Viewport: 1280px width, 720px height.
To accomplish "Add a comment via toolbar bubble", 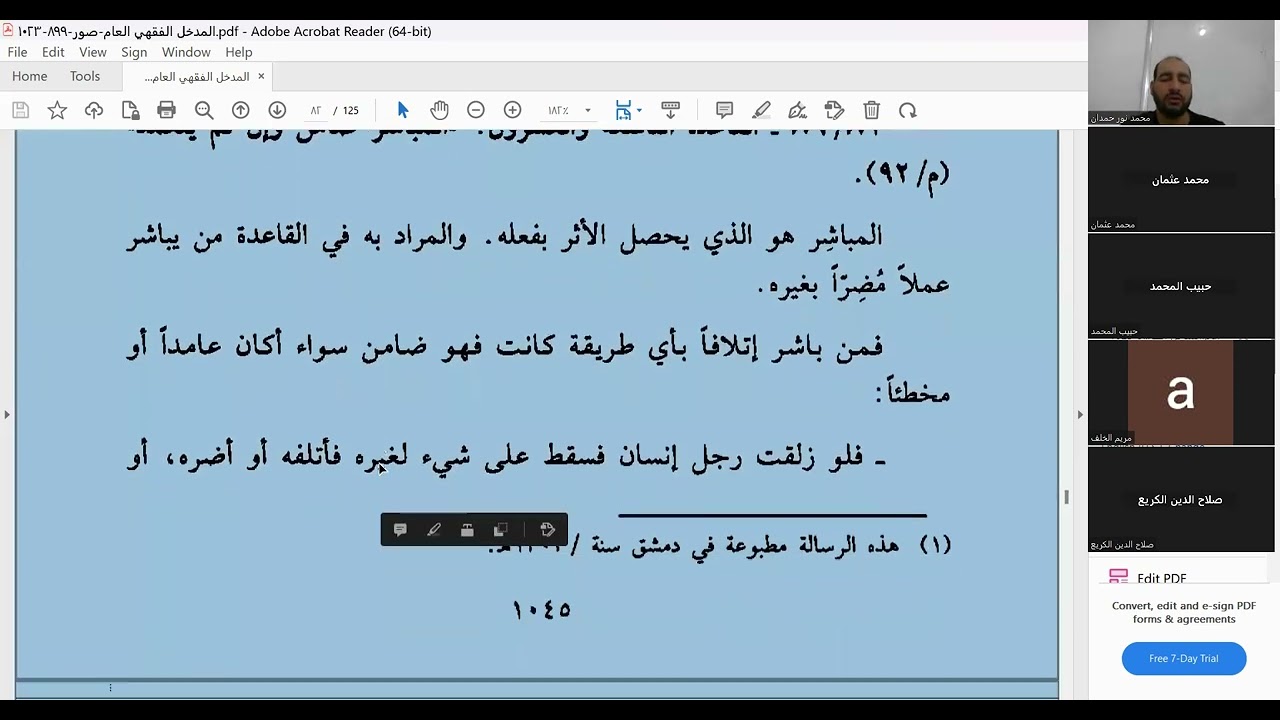I will [x=725, y=110].
